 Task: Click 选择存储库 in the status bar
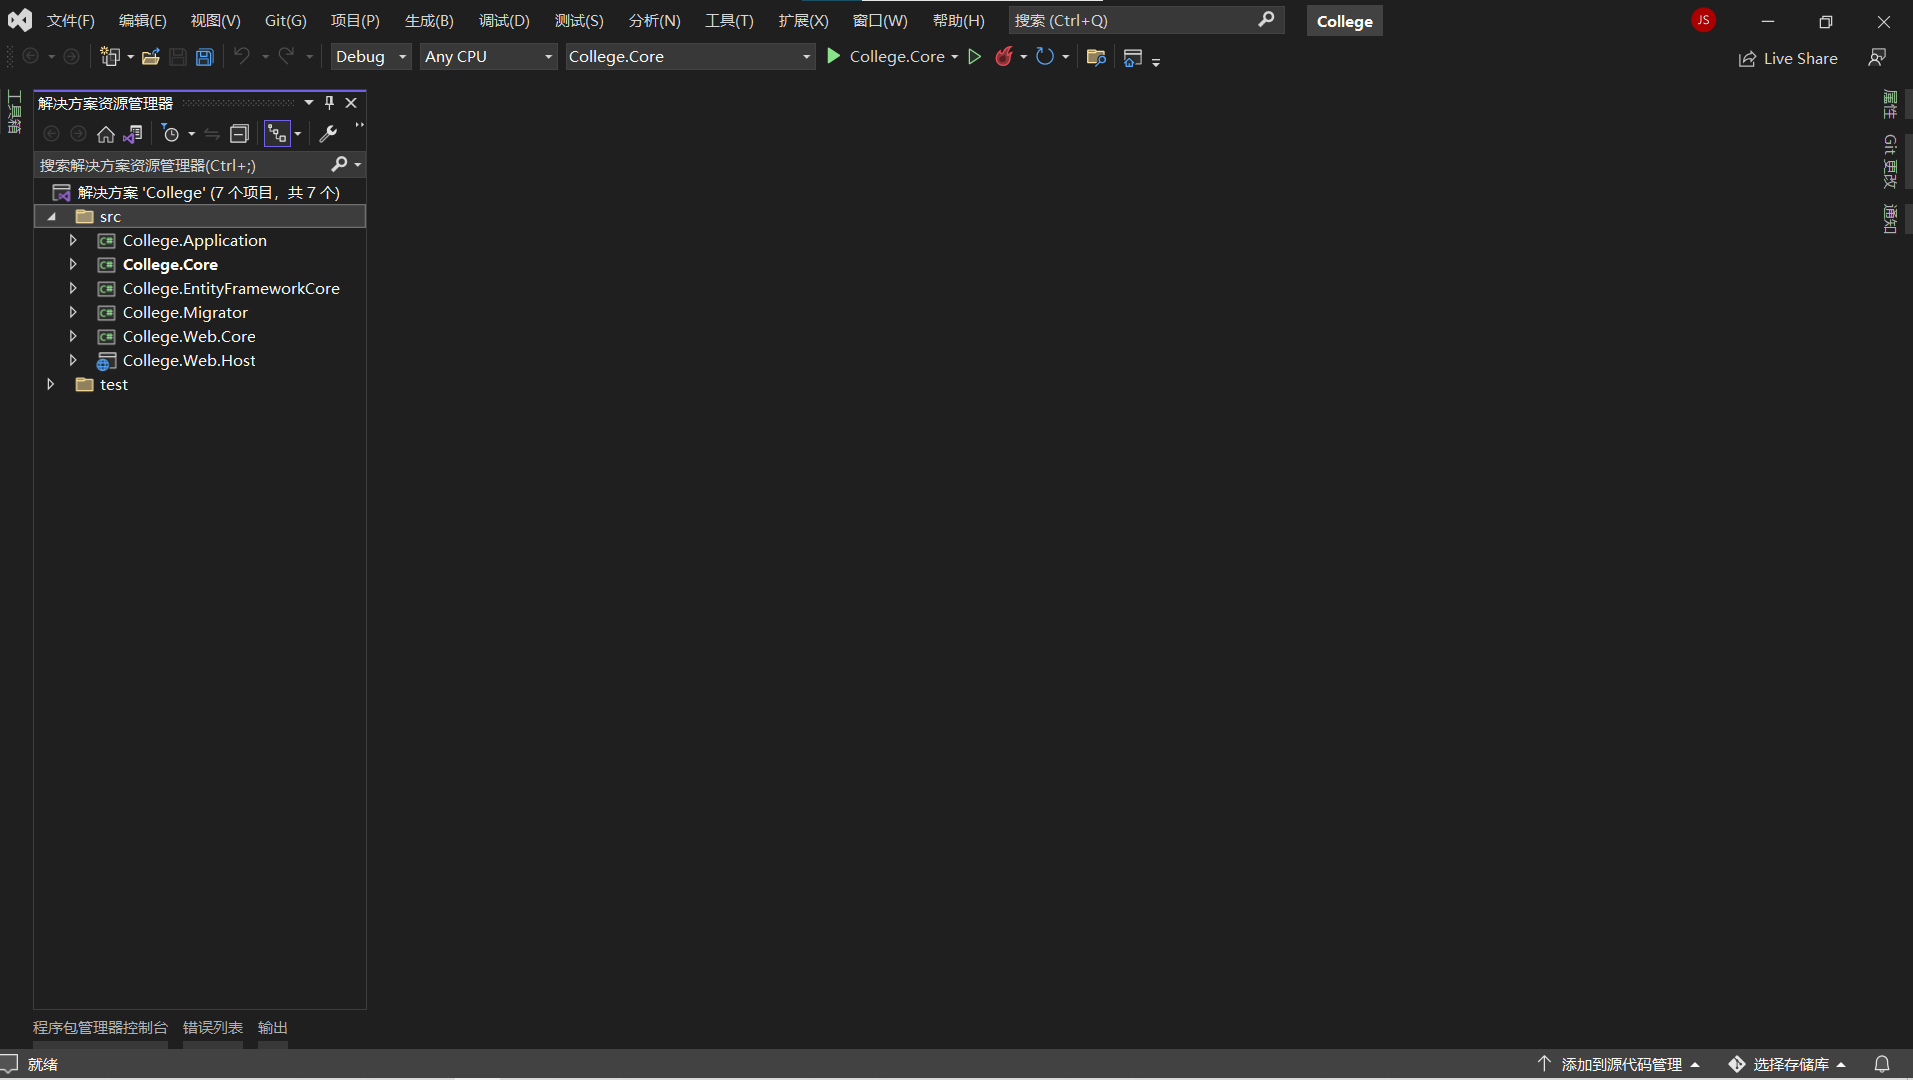[1788, 1064]
